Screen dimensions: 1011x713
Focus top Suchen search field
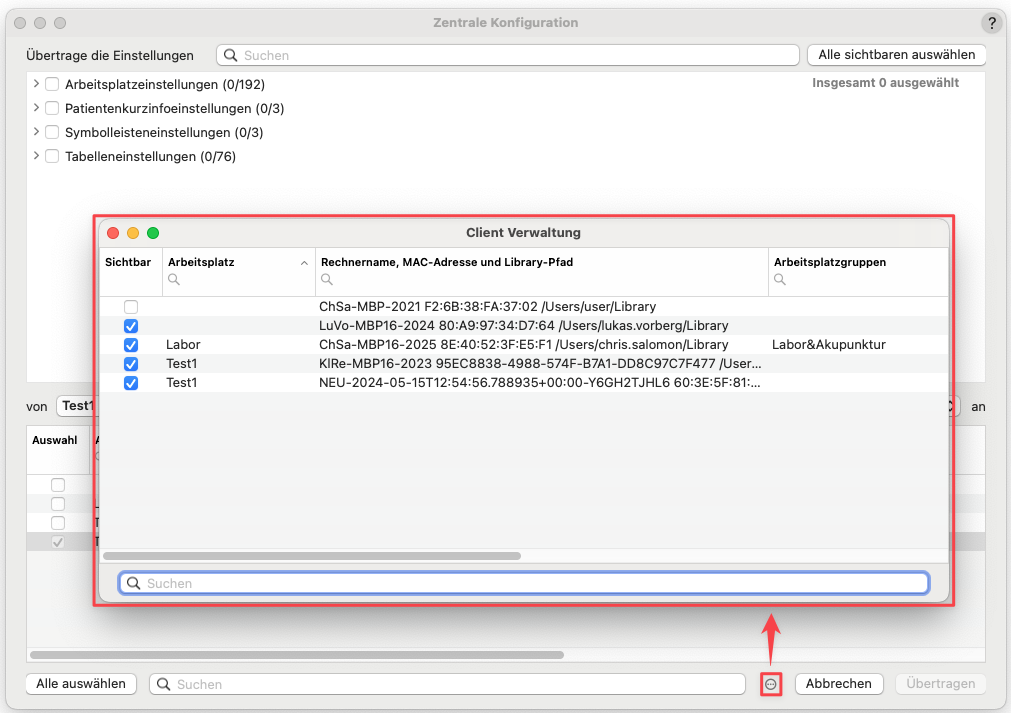(508, 55)
